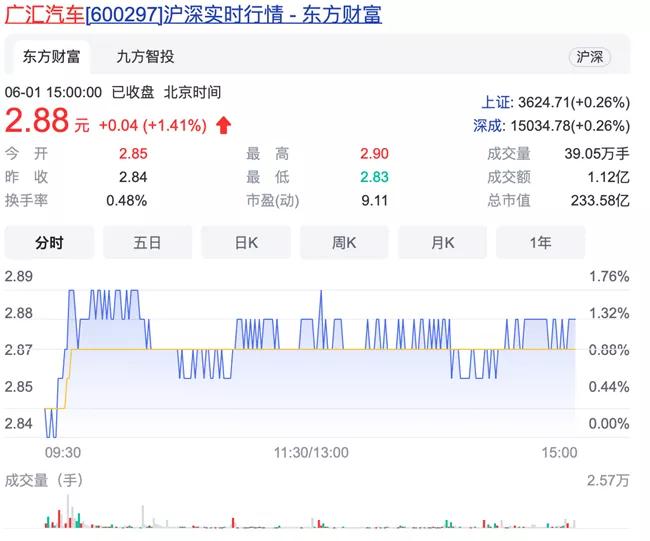Click the 已收盘 status text
The height and width of the screenshot is (541, 650).
pyautogui.click(x=133, y=92)
